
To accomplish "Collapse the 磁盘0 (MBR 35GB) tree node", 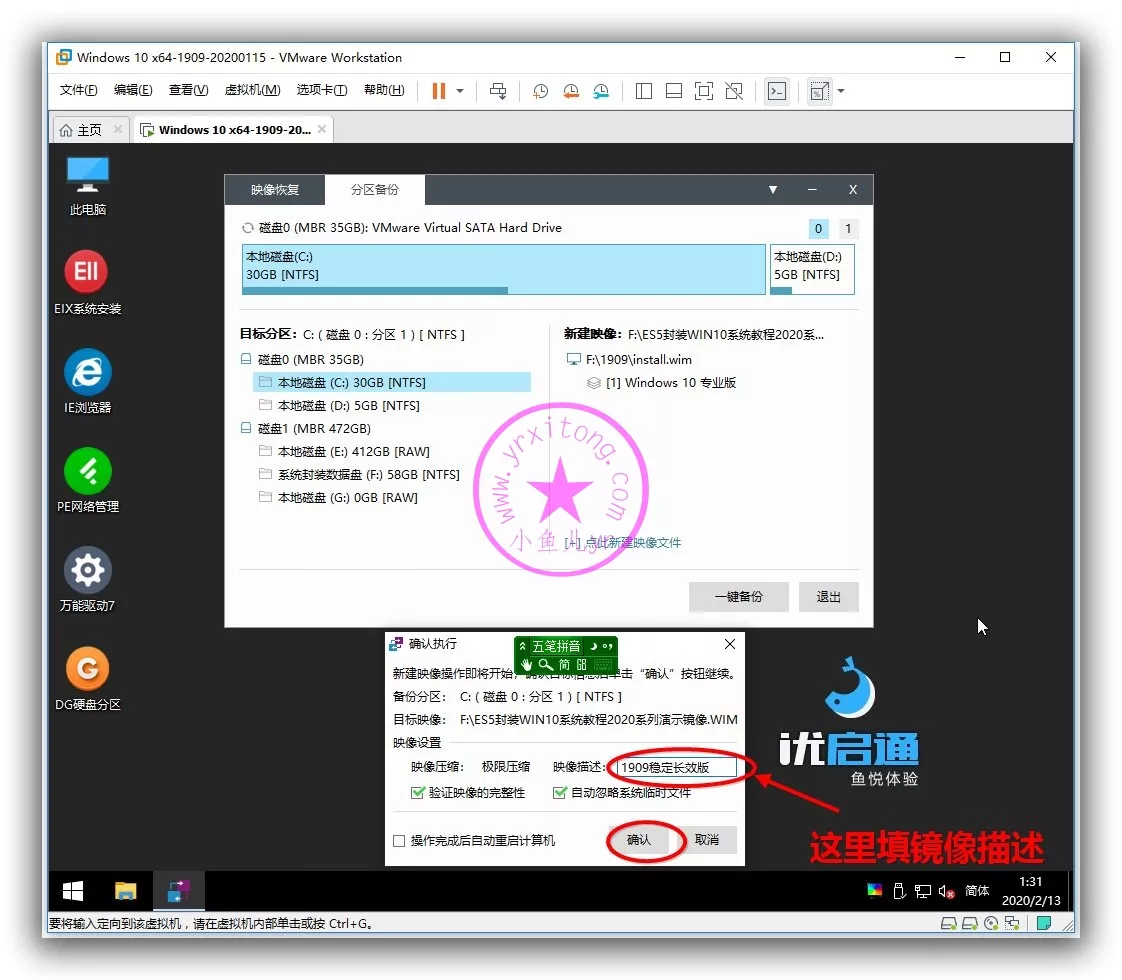I will [x=246, y=360].
